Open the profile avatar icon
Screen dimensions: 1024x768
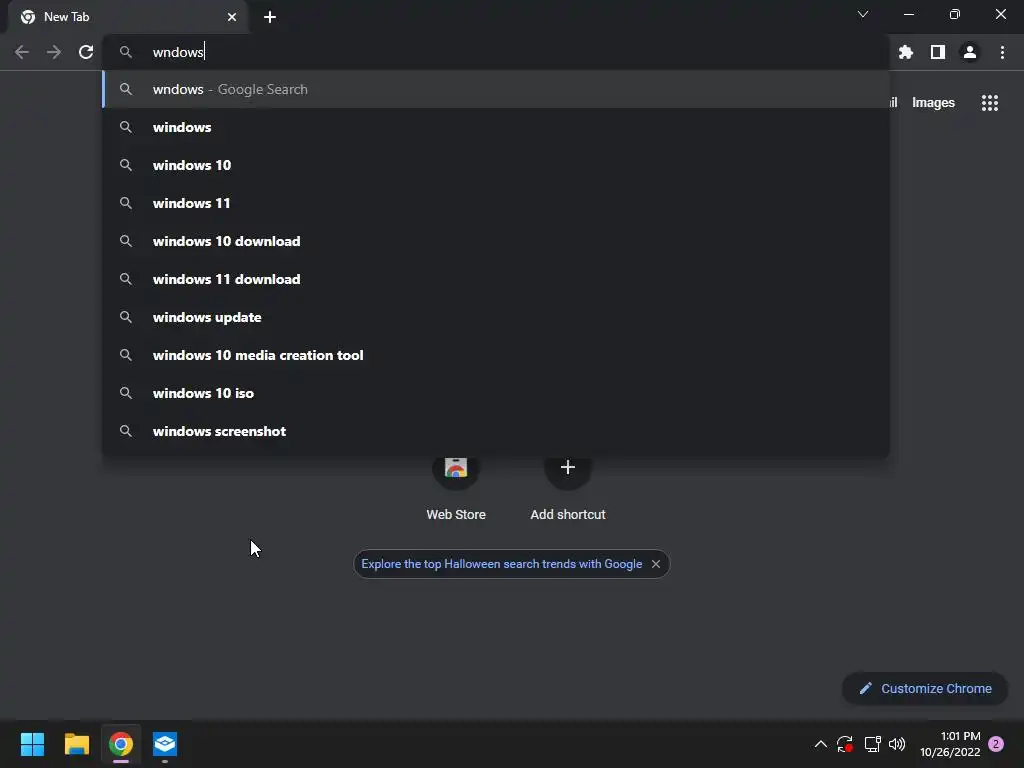[x=970, y=52]
